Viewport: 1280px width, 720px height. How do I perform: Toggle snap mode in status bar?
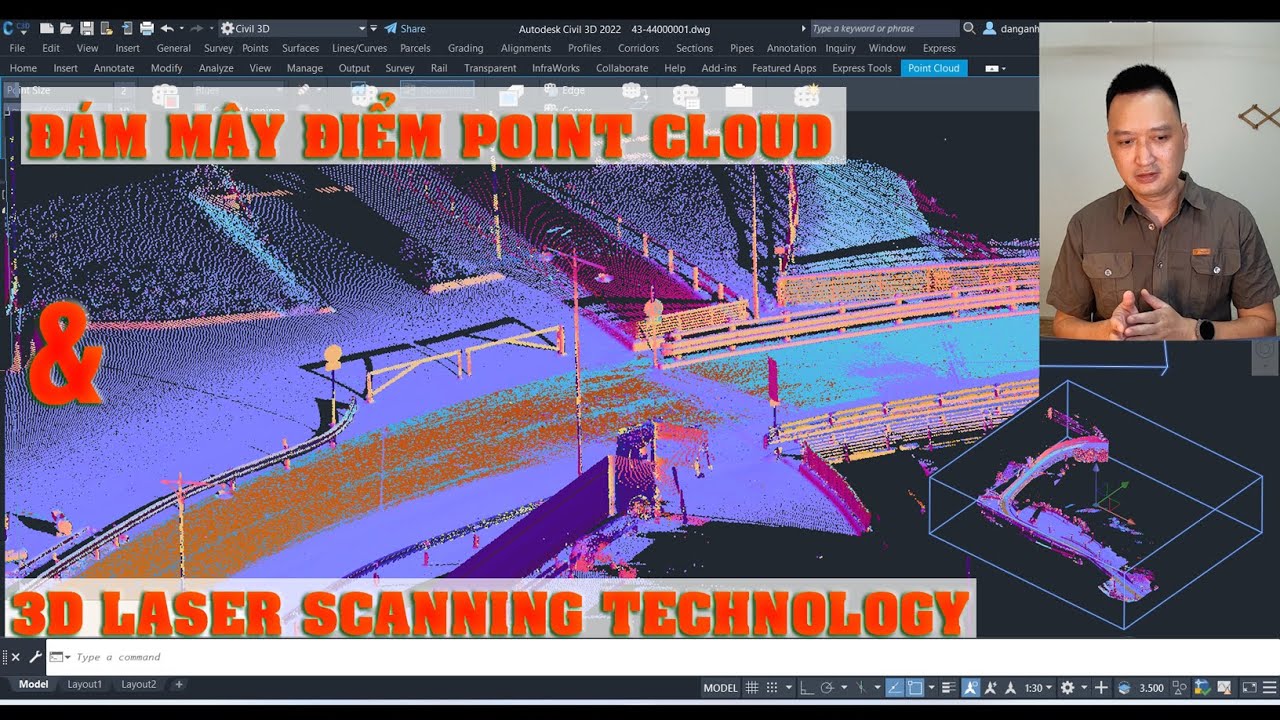coord(772,688)
